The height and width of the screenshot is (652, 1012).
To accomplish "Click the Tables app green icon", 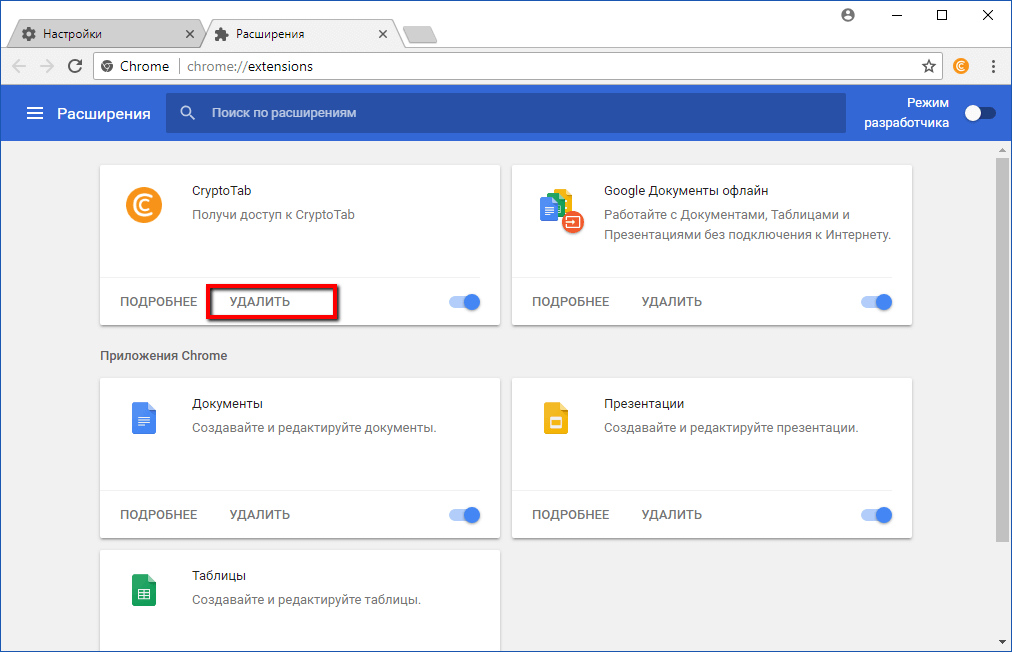I will click(x=144, y=590).
